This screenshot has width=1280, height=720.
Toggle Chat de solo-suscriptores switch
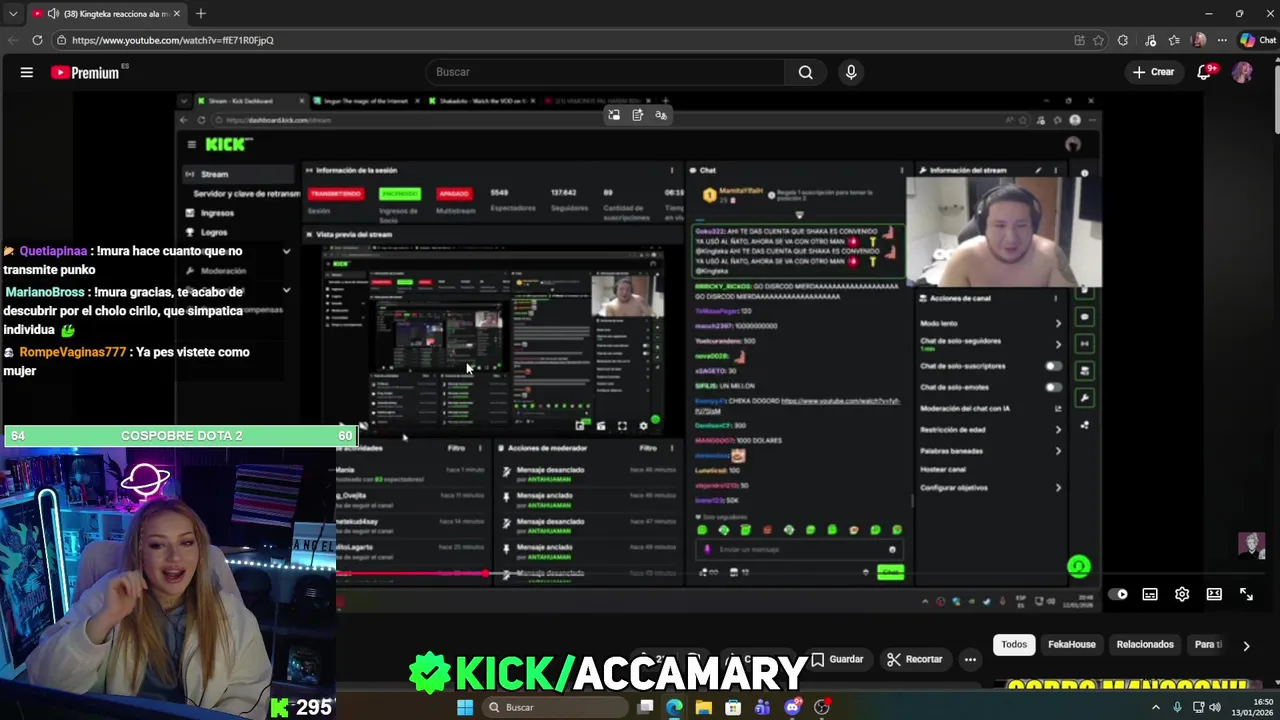pyautogui.click(x=1053, y=366)
